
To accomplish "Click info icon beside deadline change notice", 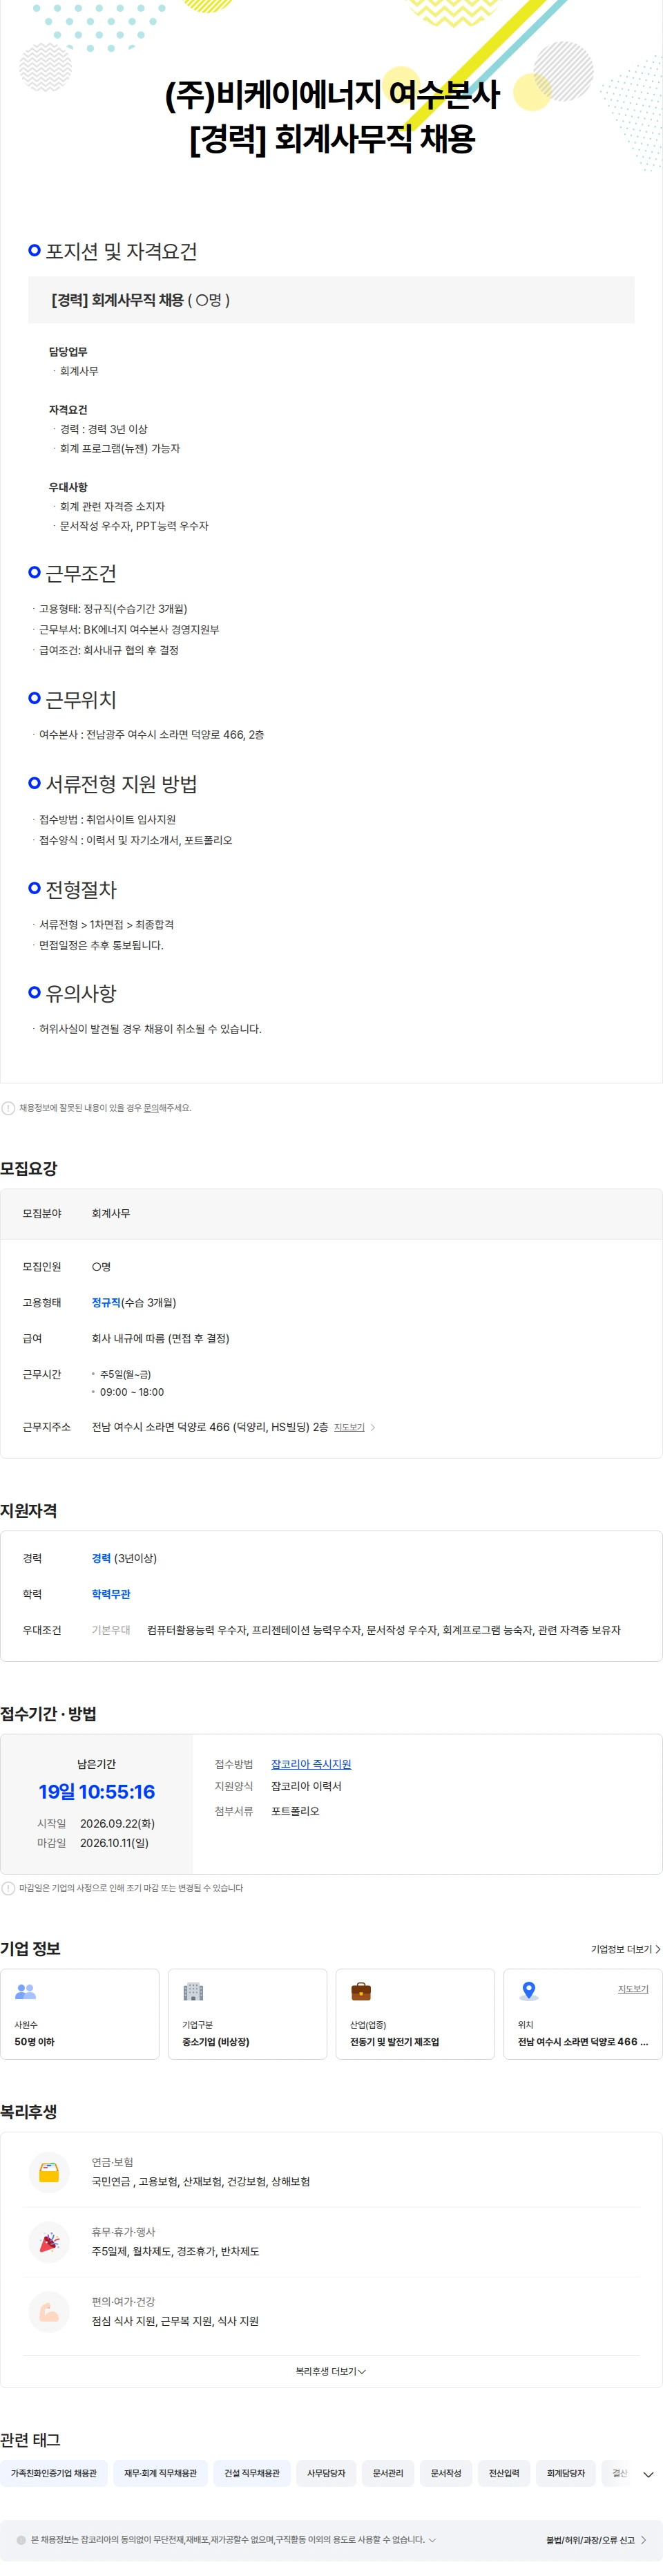I will [x=8, y=1888].
